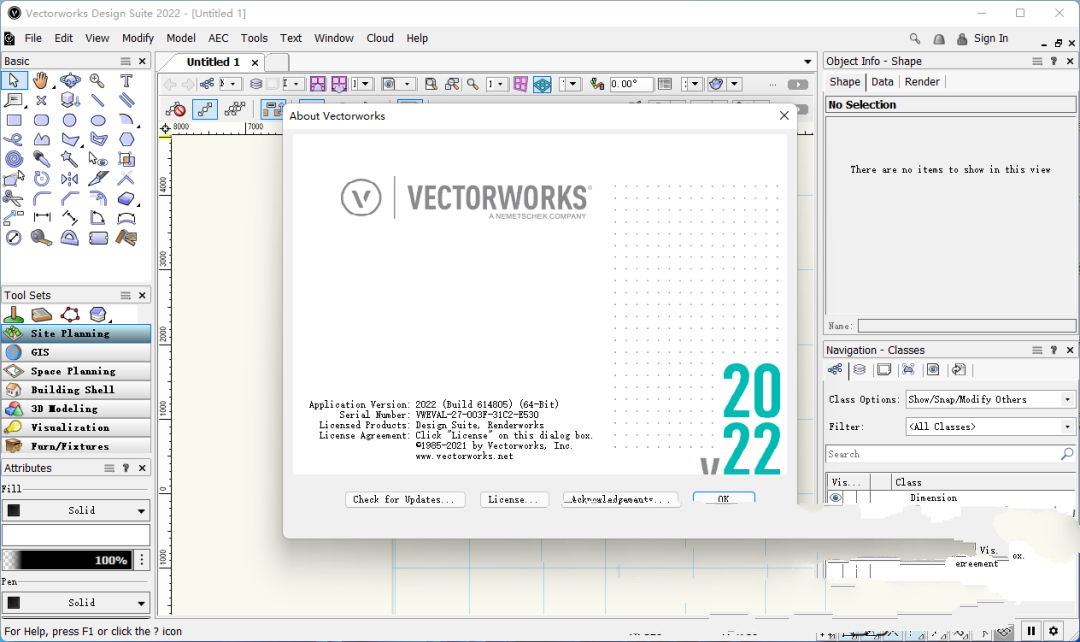Image resolution: width=1080 pixels, height=642 pixels.
Task: Open the render mode teapot dropdown arrow
Action: [x=734, y=84]
